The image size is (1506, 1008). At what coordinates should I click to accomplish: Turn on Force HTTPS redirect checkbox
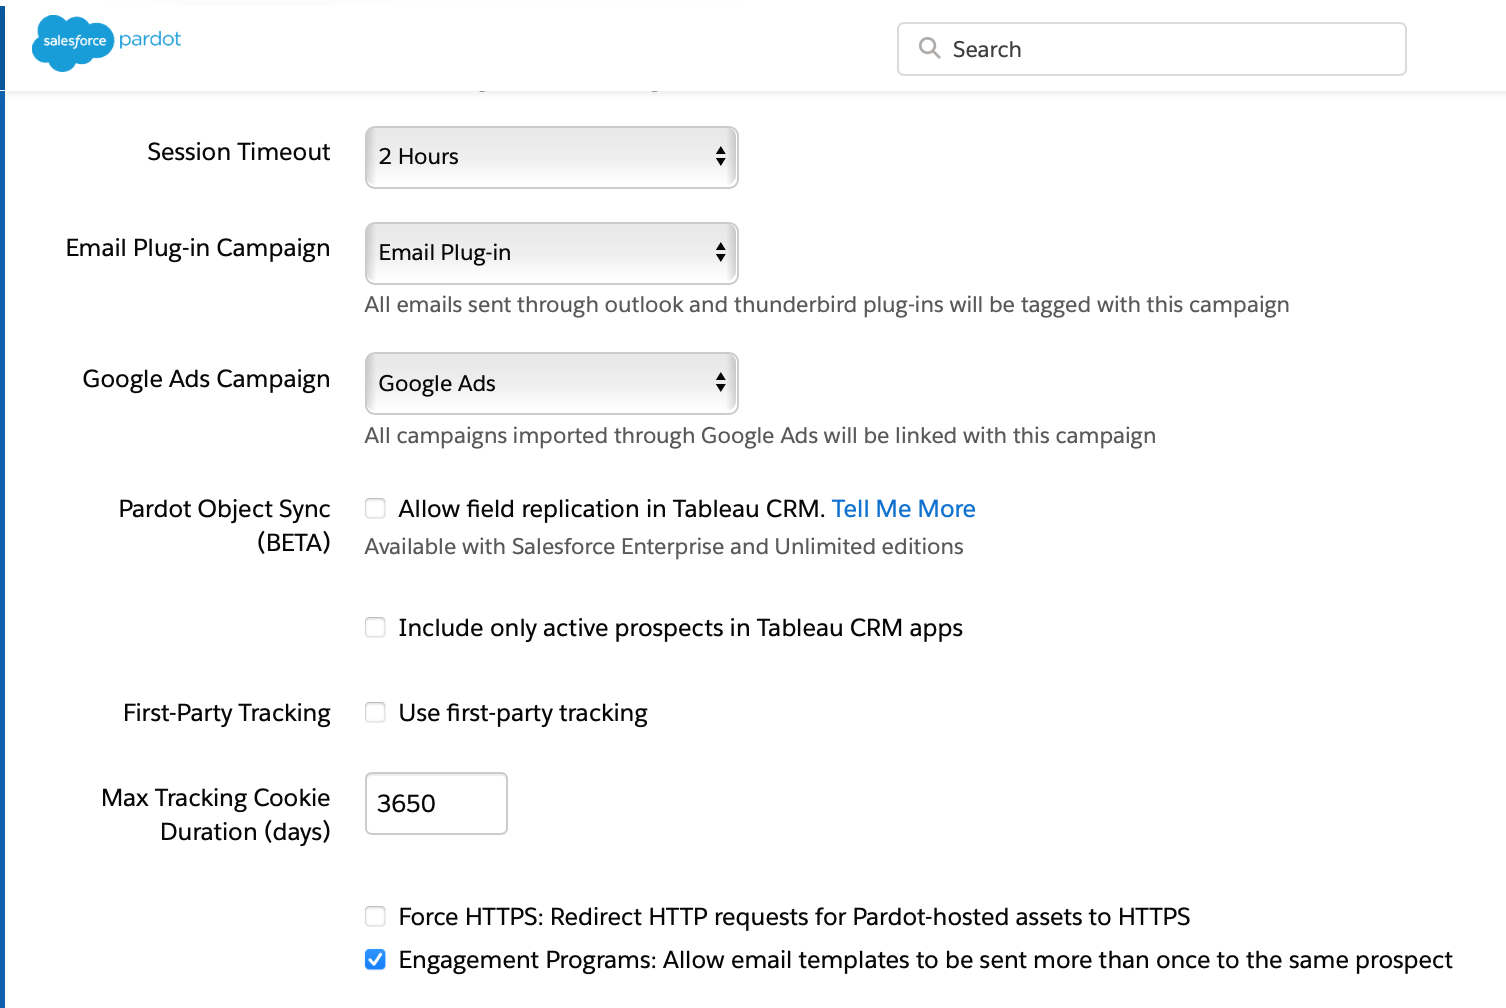coord(375,917)
